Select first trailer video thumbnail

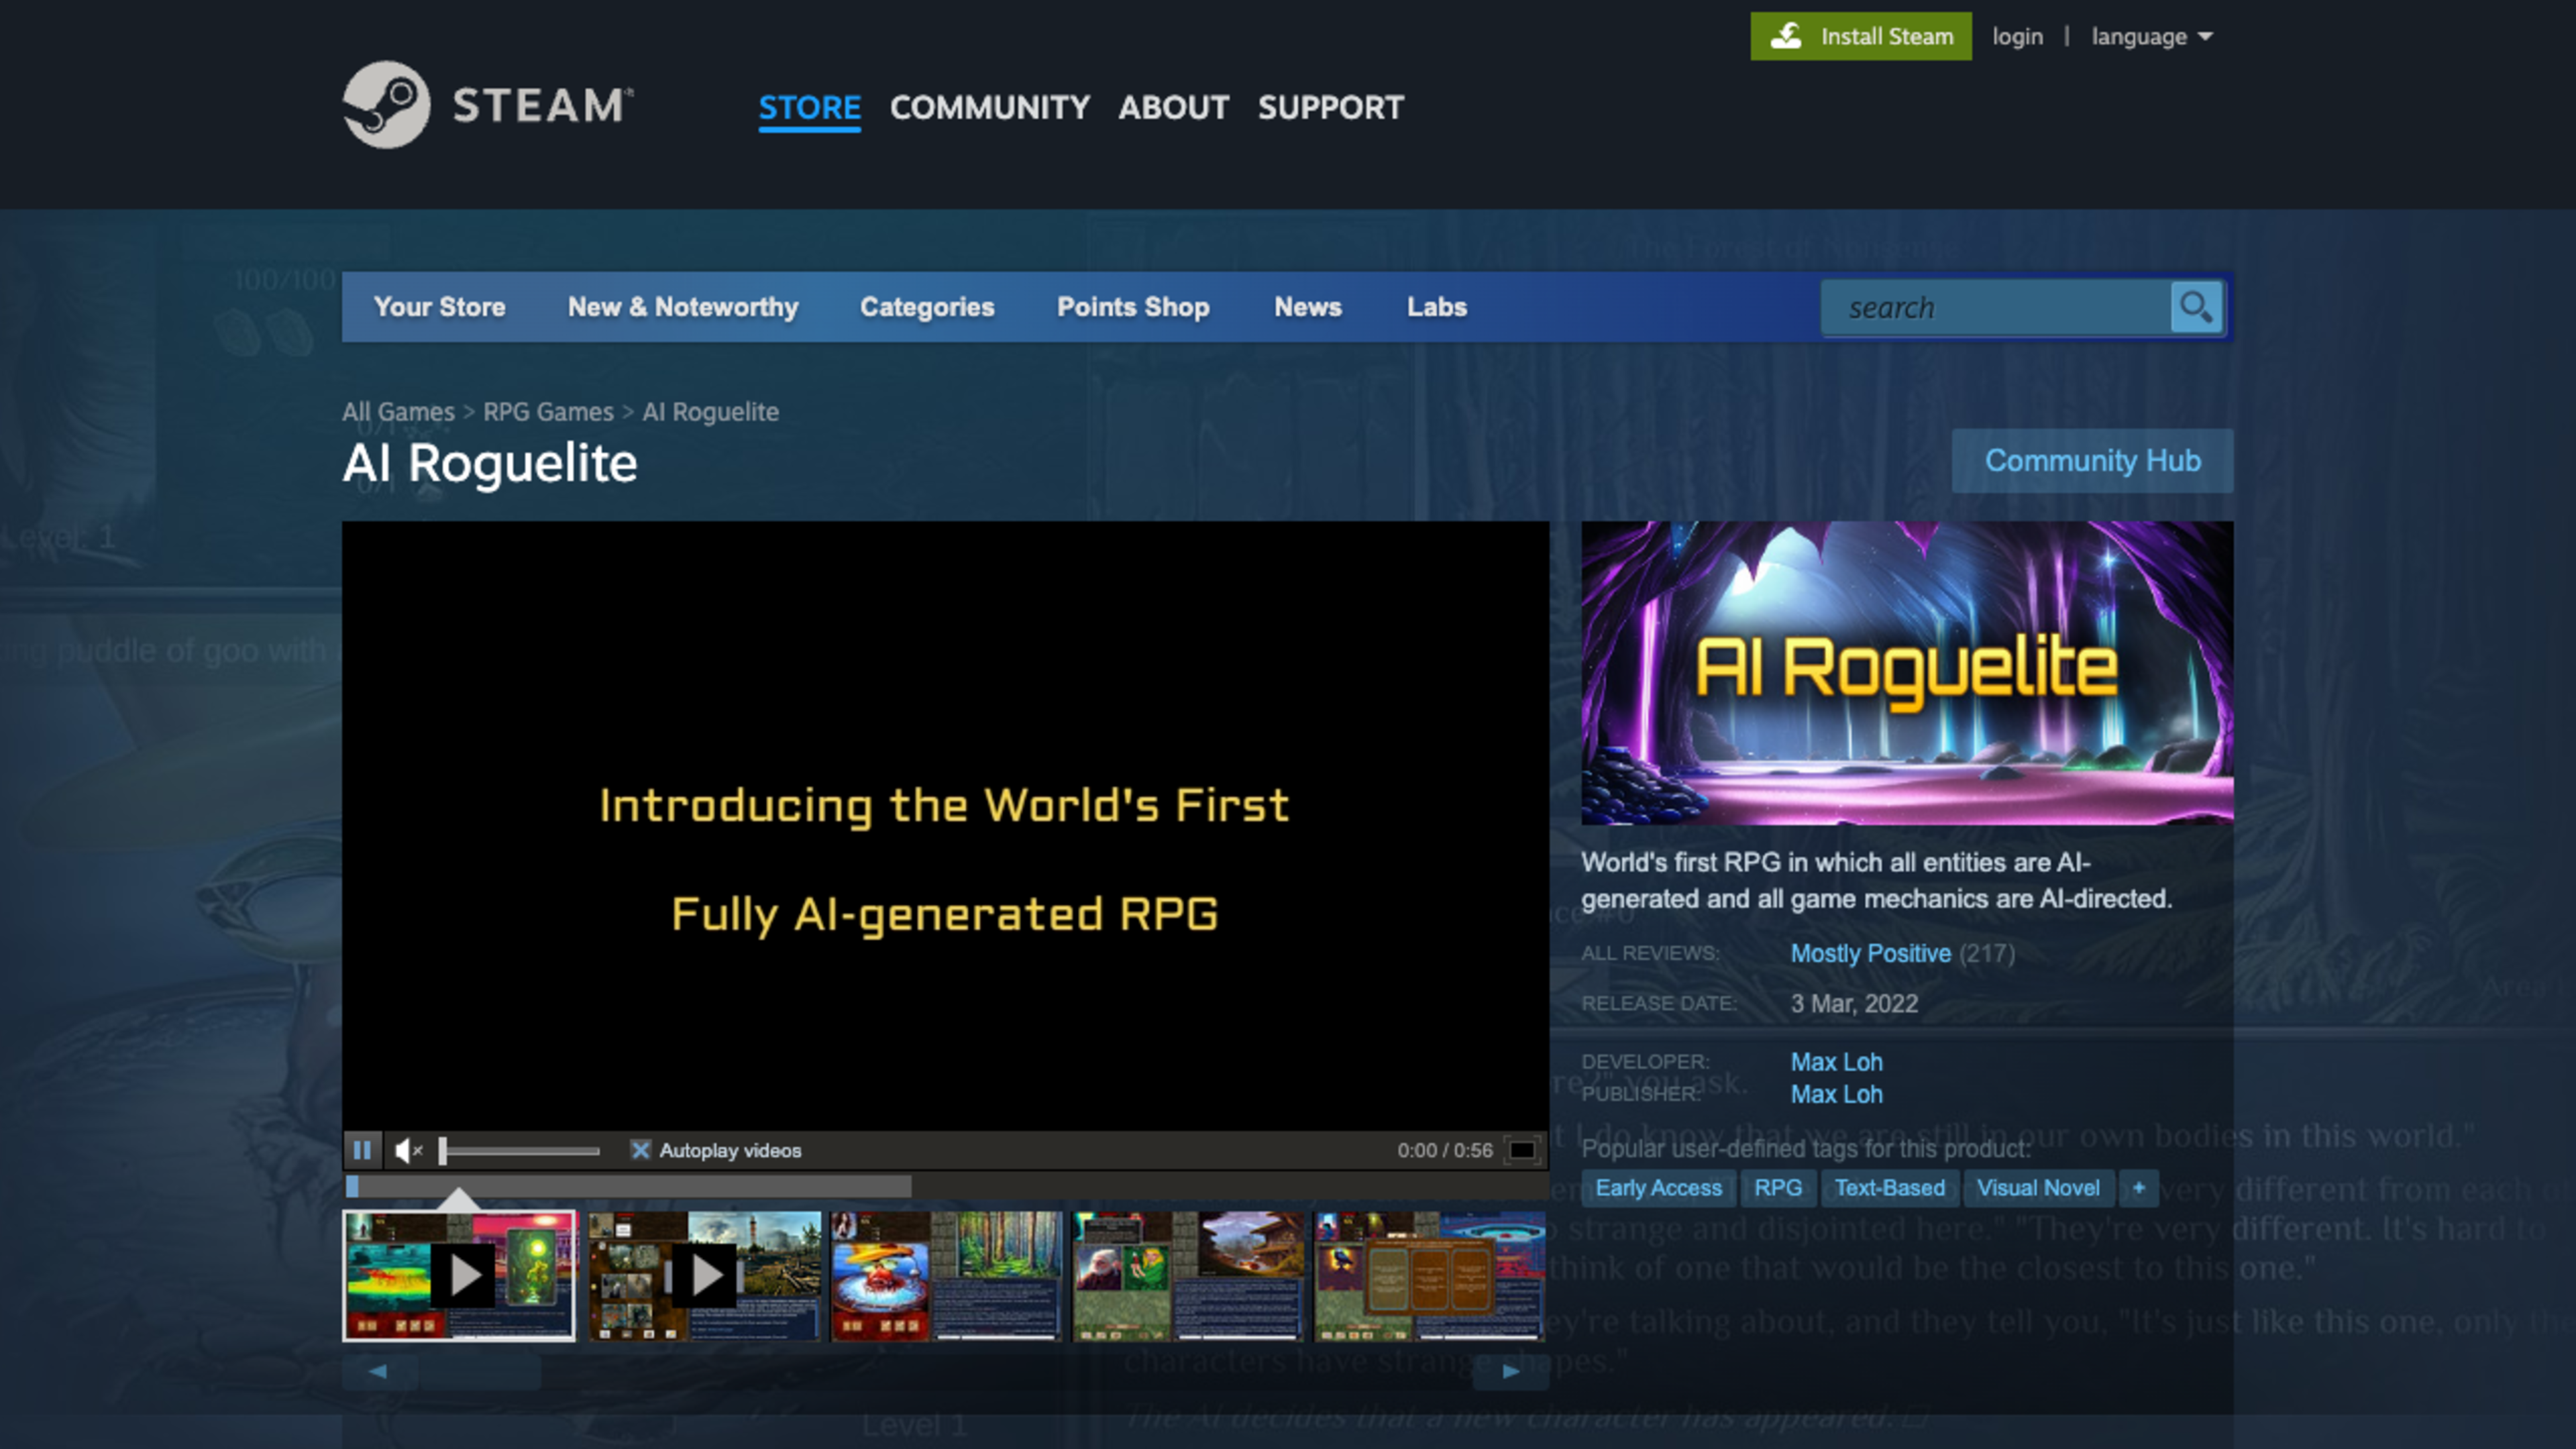coord(459,1275)
